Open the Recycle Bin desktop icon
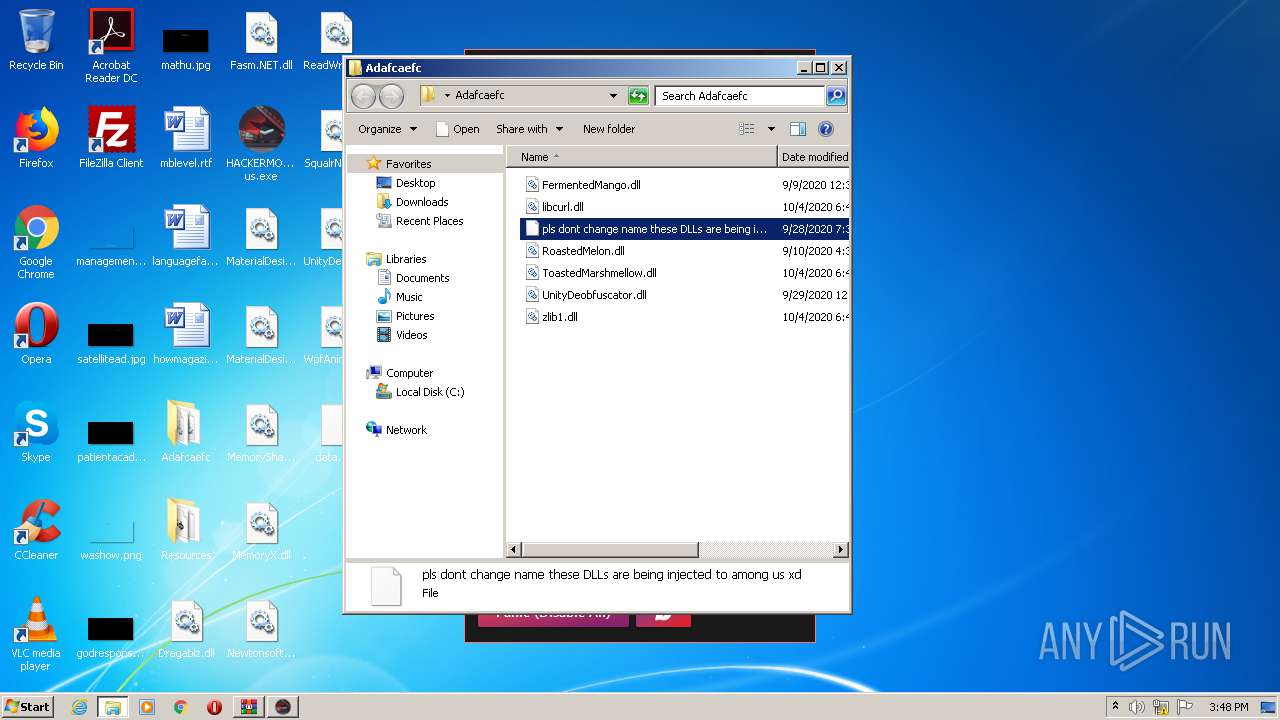The image size is (1280, 720). point(36,40)
